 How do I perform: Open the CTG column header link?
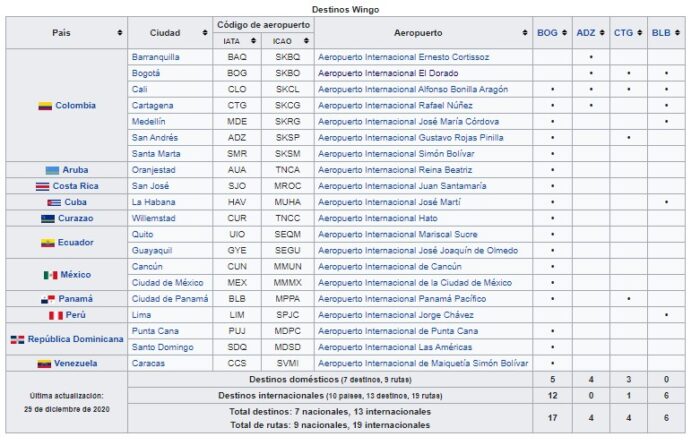tap(622, 33)
